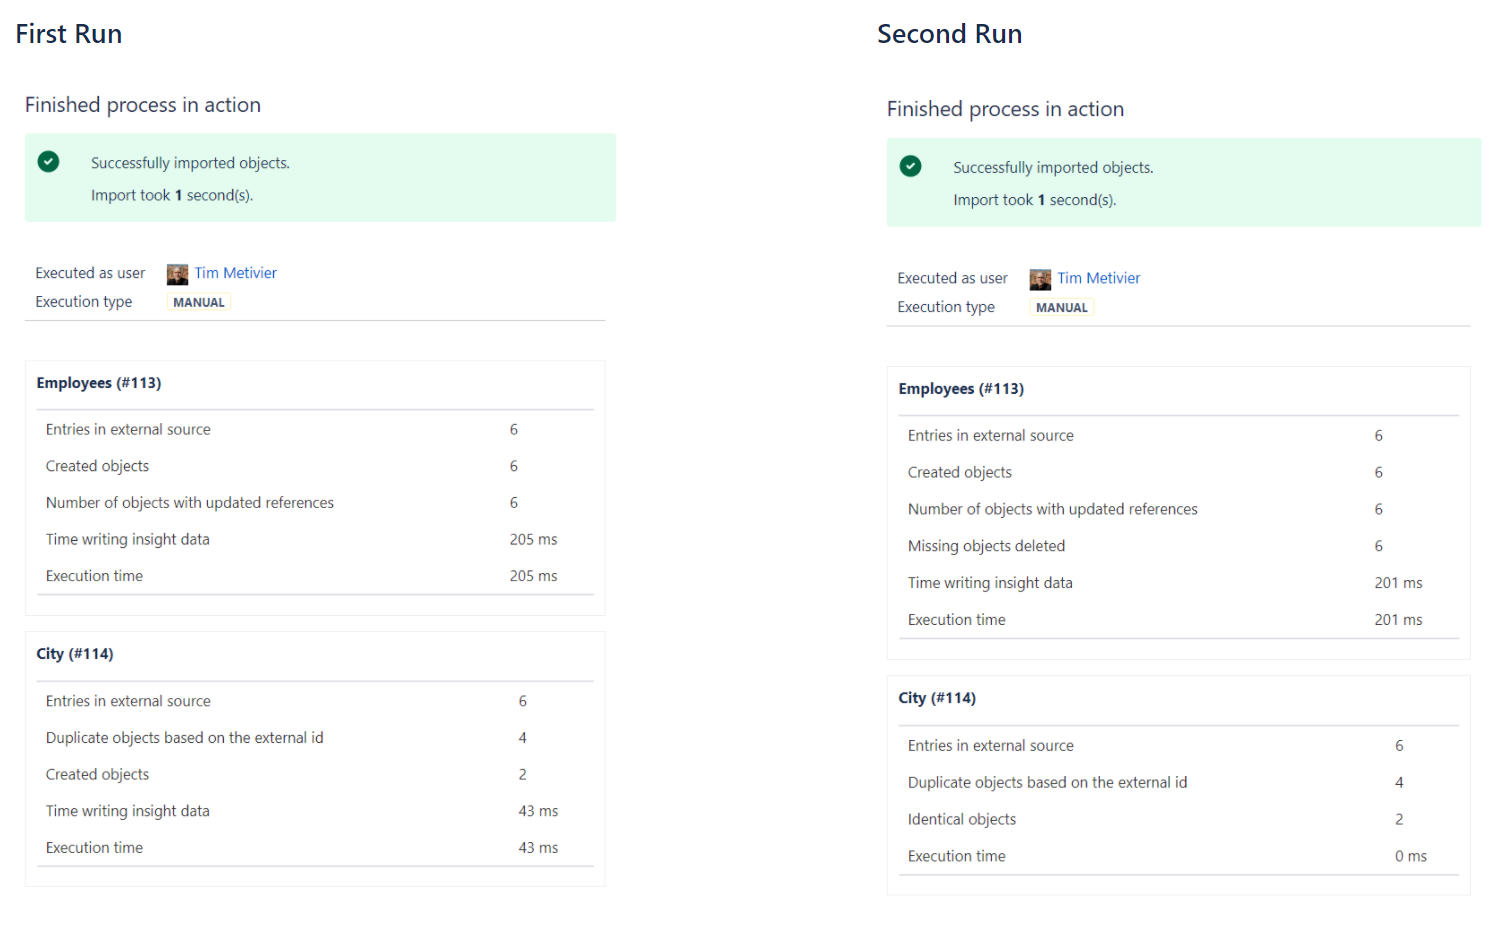
Task: Click the Missing objects deleted row
Action: (x=1178, y=546)
